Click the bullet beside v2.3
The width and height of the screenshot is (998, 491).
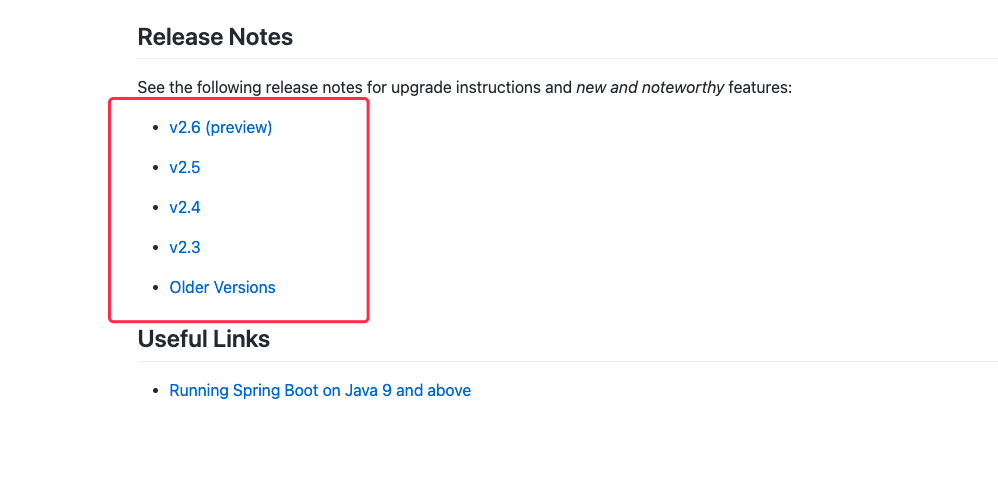(x=155, y=247)
